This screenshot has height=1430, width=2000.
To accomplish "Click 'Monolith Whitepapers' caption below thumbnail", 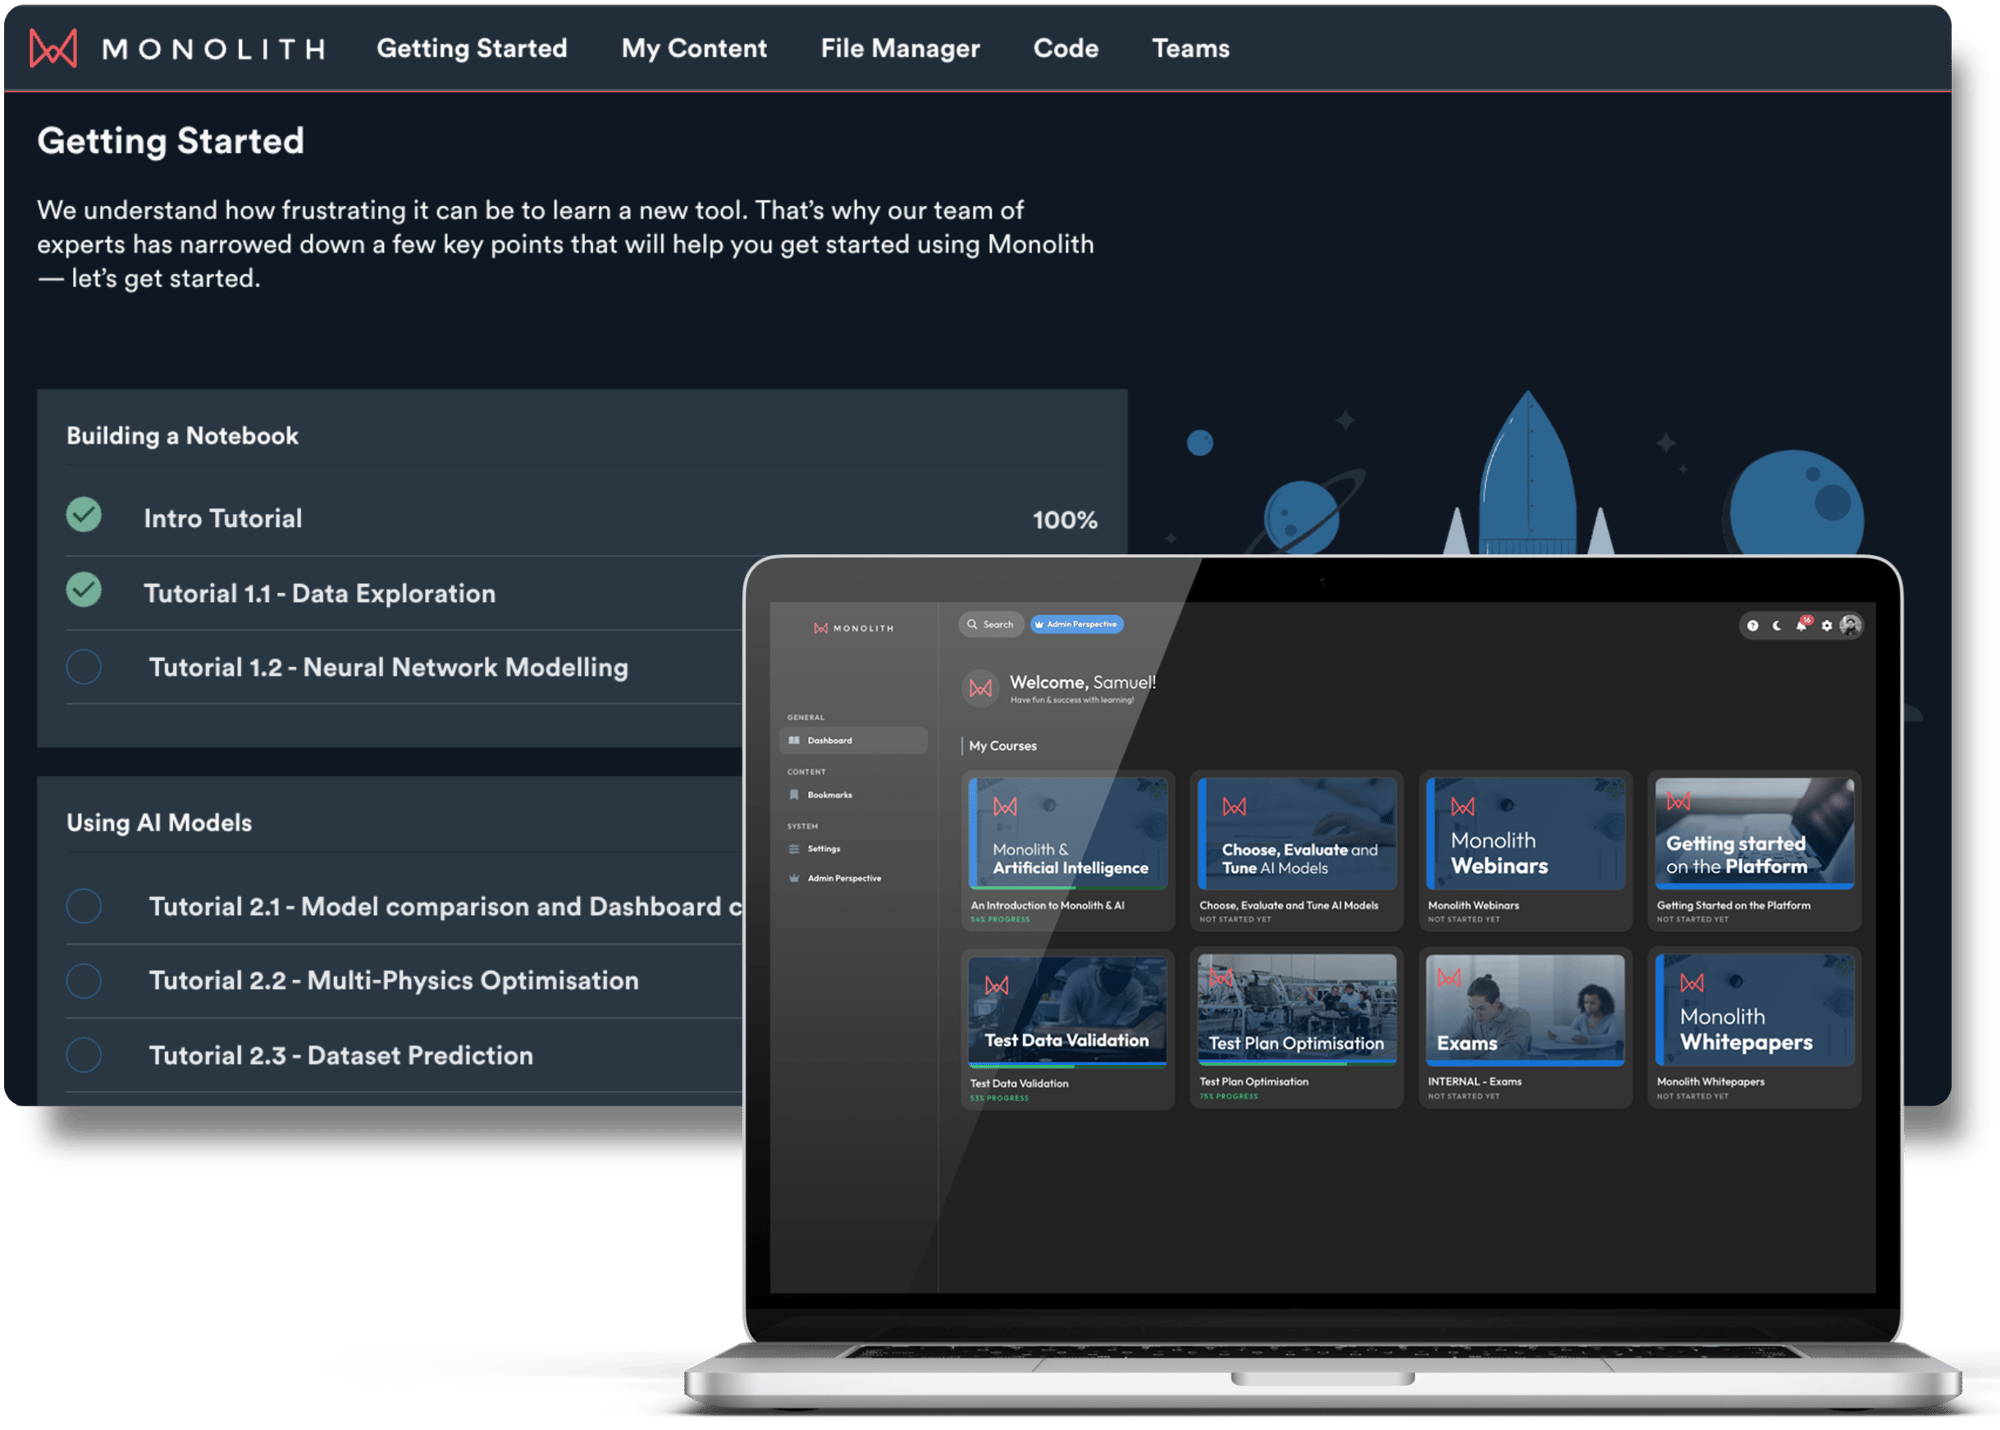I will pos(1711,1081).
